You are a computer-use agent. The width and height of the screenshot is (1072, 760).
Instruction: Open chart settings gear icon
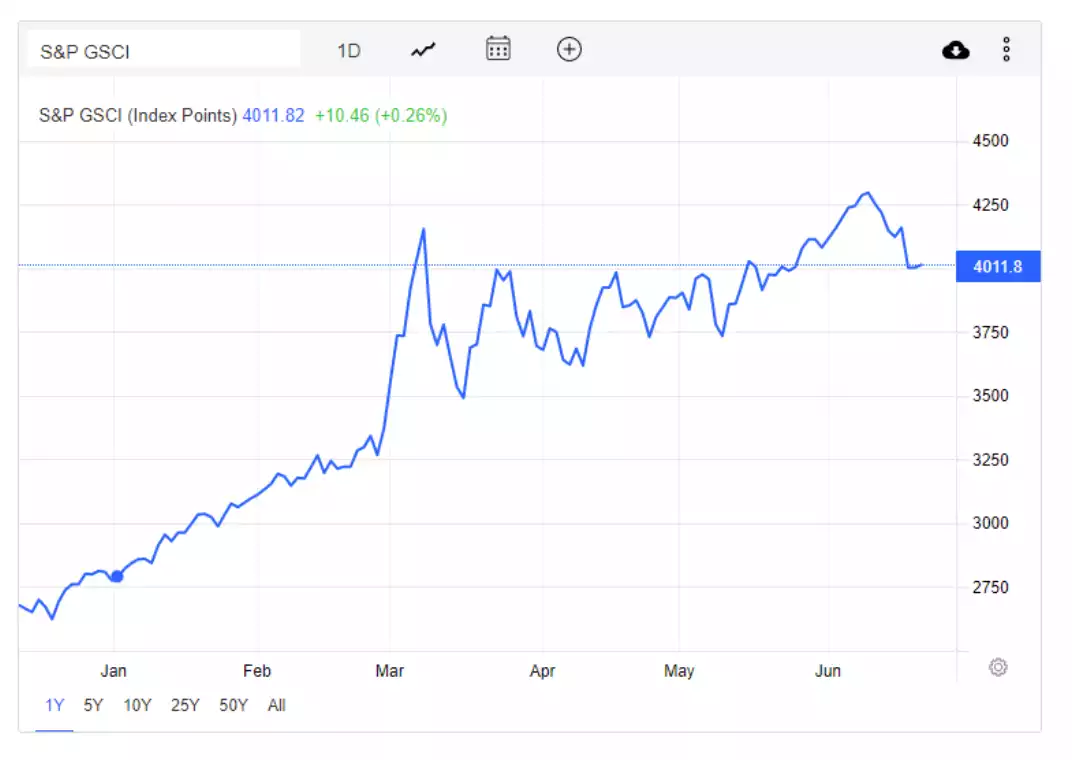[997, 667]
